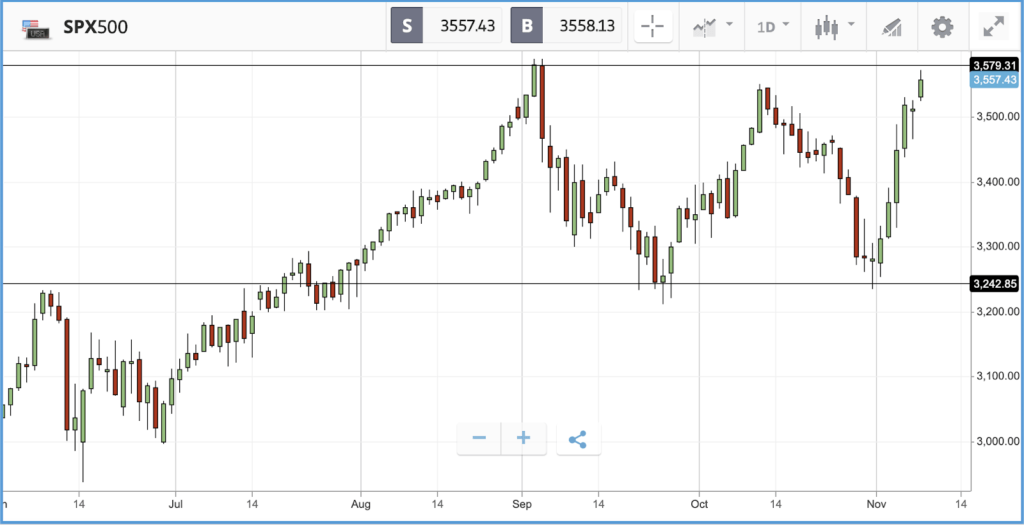Select the drawing pencil tool

pyautogui.click(x=891, y=27)
